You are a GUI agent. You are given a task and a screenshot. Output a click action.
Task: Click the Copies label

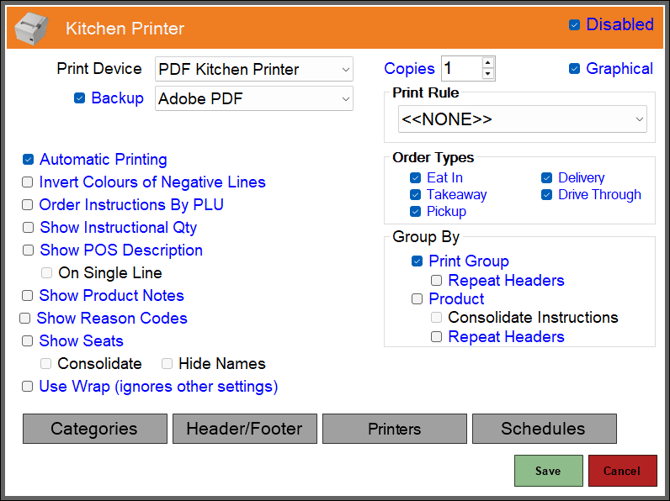coord(409,68)
